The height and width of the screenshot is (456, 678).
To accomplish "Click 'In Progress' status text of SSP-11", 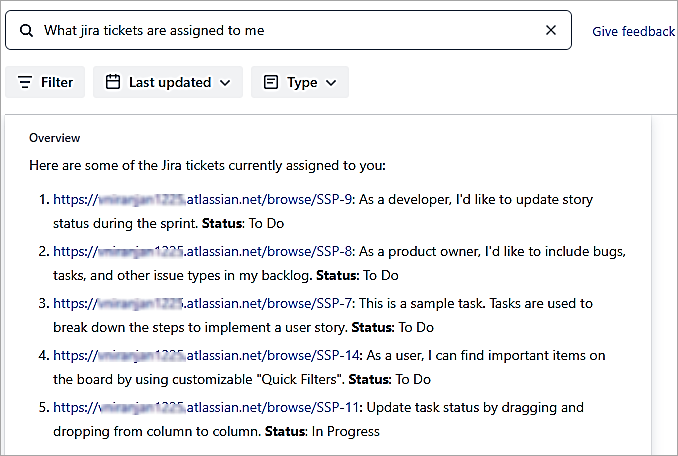I will click(345, 431).
